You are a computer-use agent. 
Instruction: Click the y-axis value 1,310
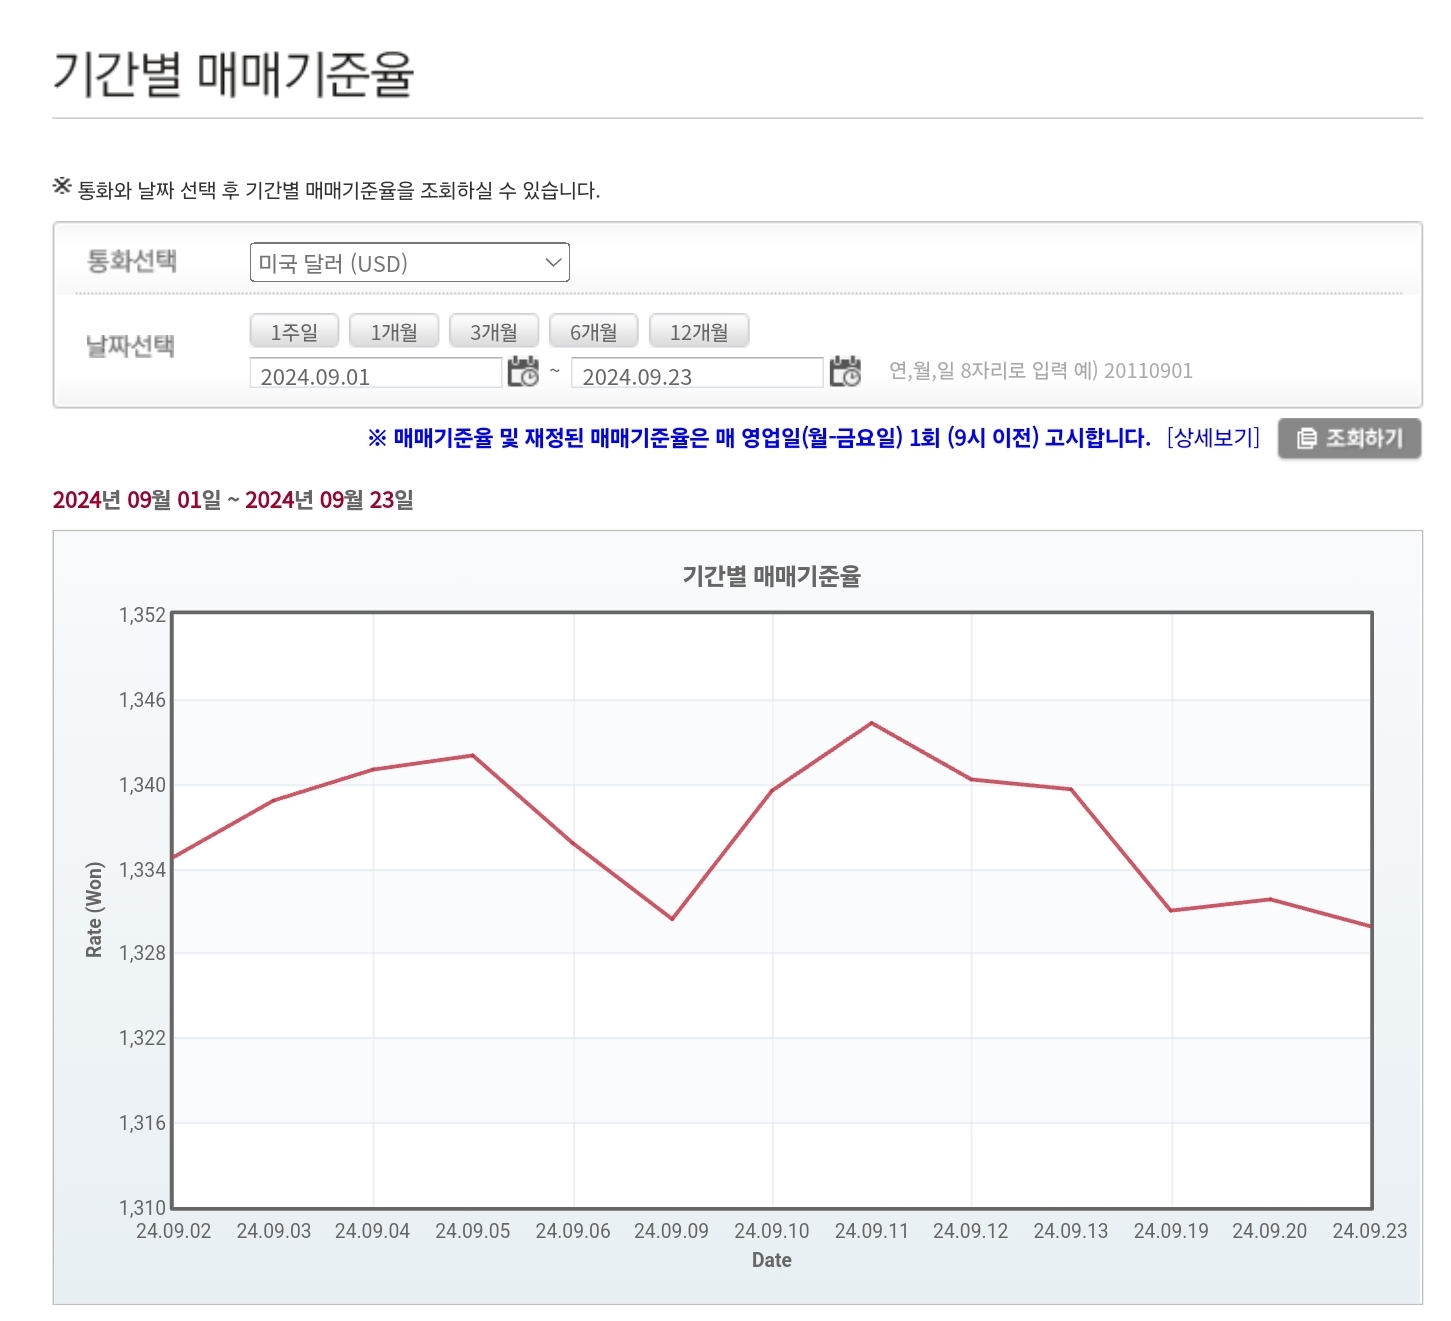click(x=142, y=1208)
